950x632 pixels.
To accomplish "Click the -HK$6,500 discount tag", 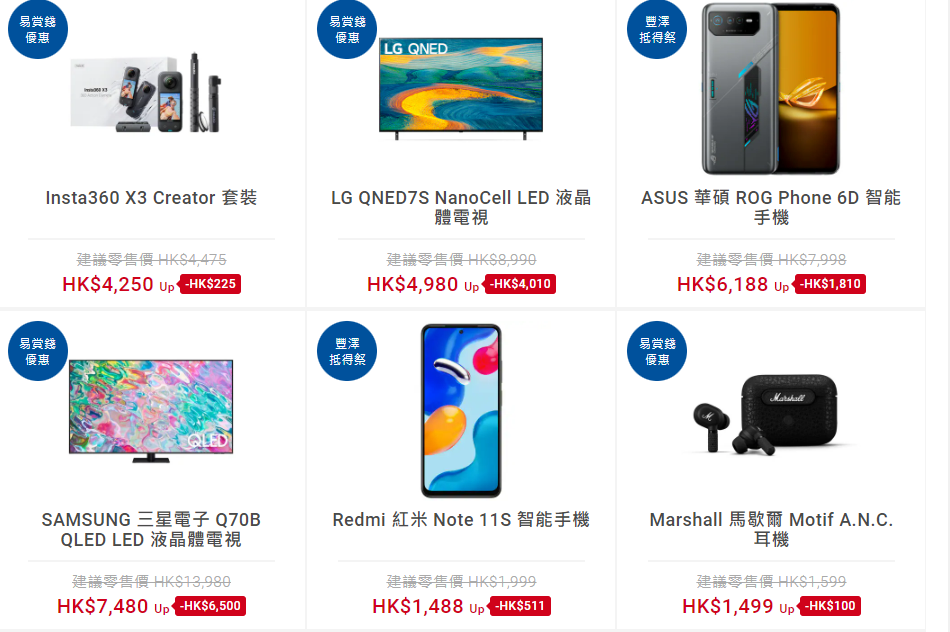I will (x=210, y=605).
